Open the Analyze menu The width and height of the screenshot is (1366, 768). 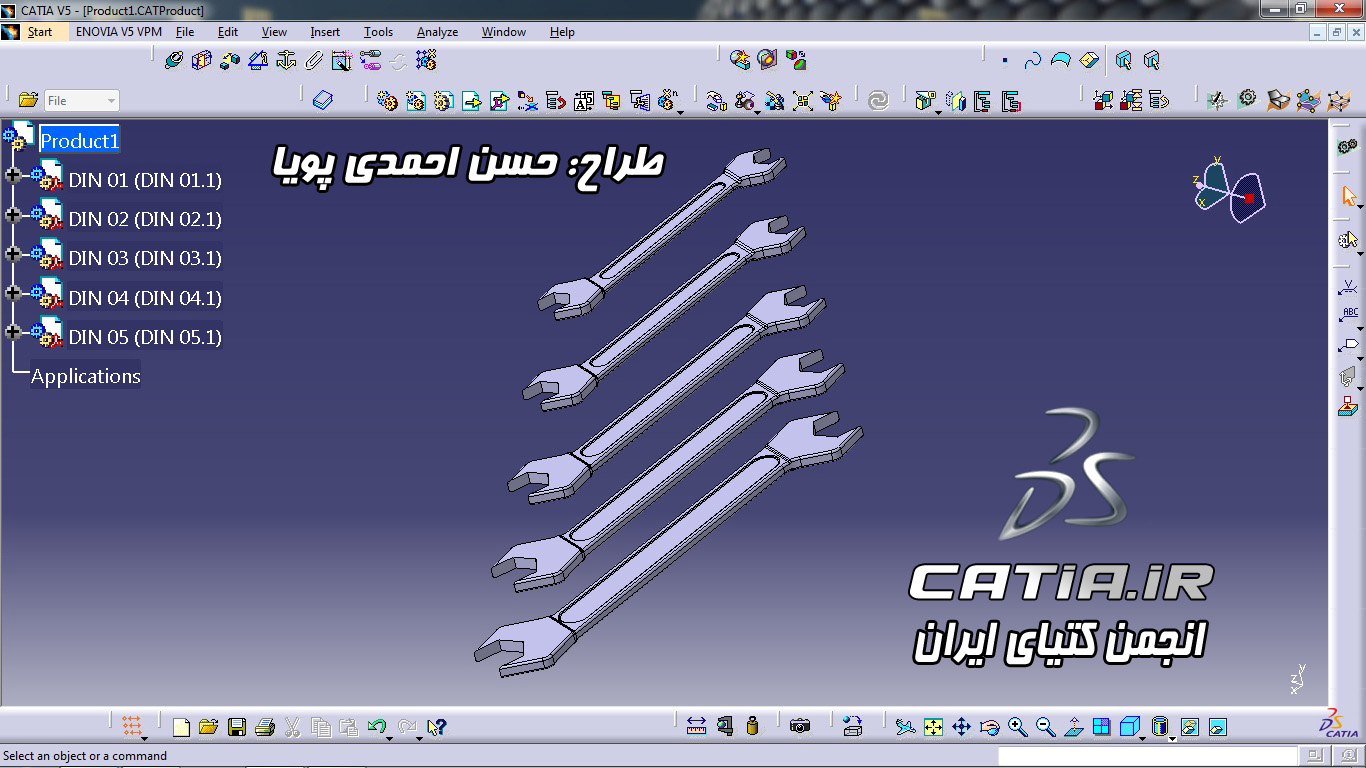click(437, 32)
